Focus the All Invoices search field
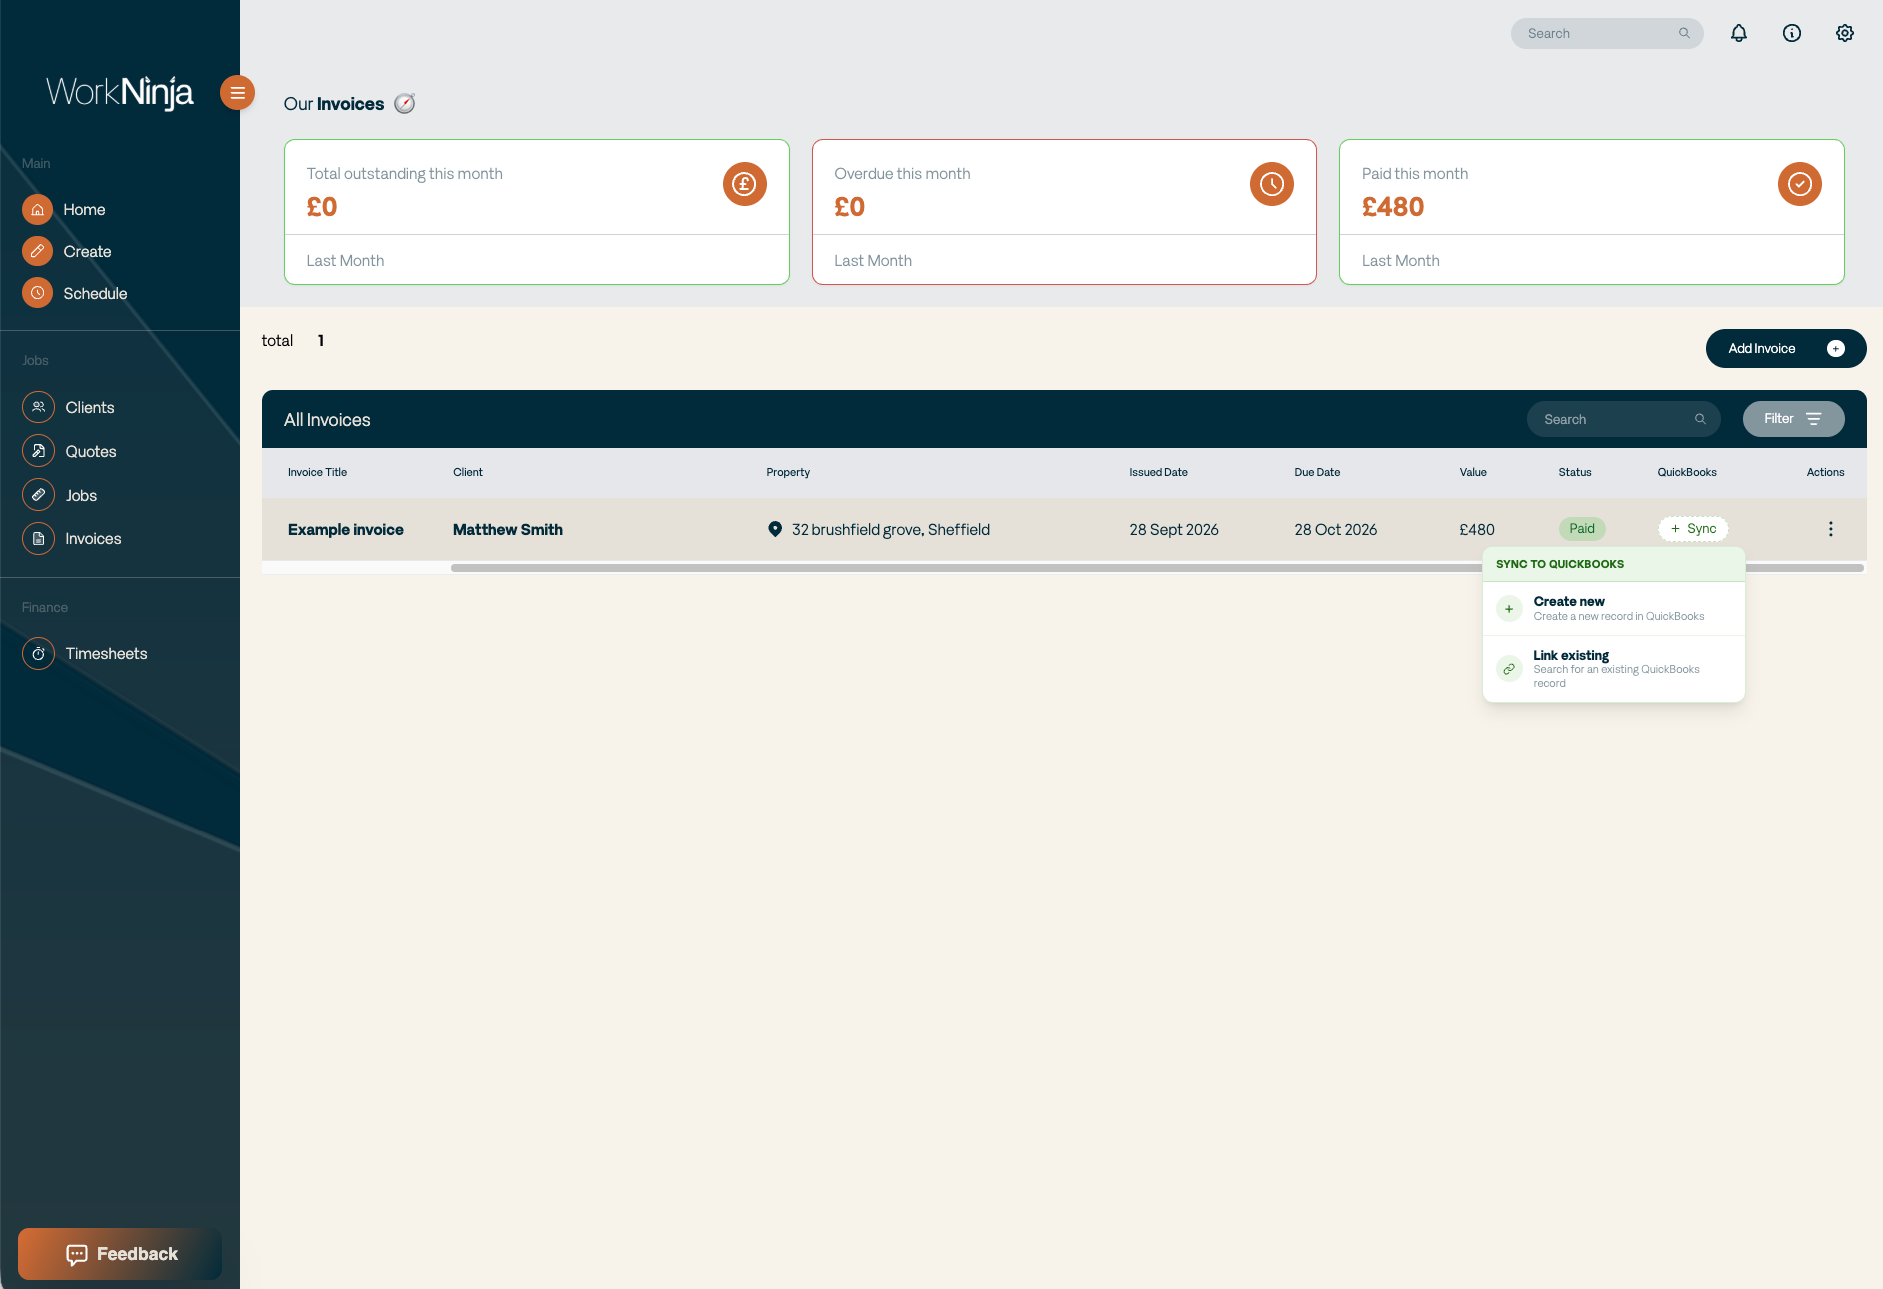This screenshot has height=1289, width=1883. click(1623, 419)
